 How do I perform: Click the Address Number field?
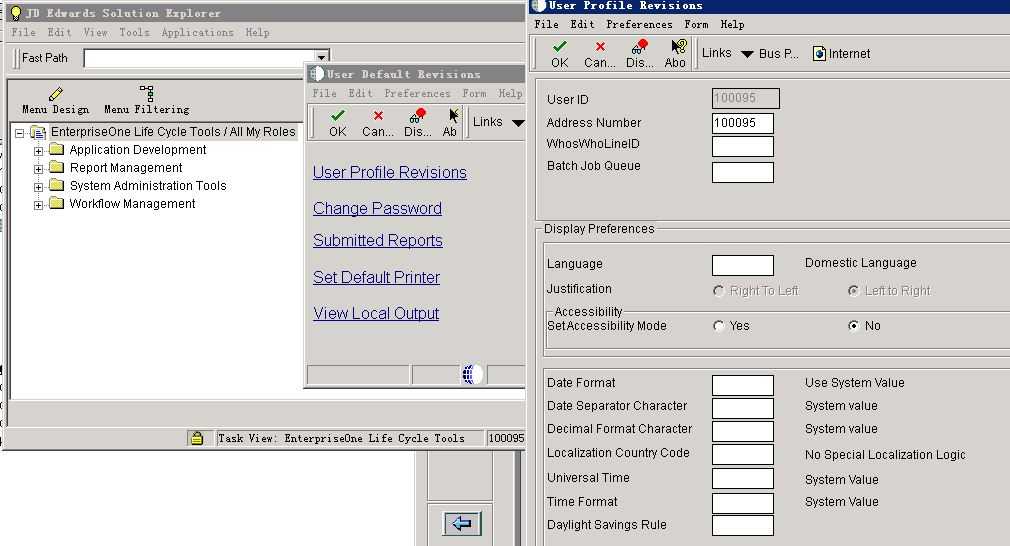[x=743, y=123]
